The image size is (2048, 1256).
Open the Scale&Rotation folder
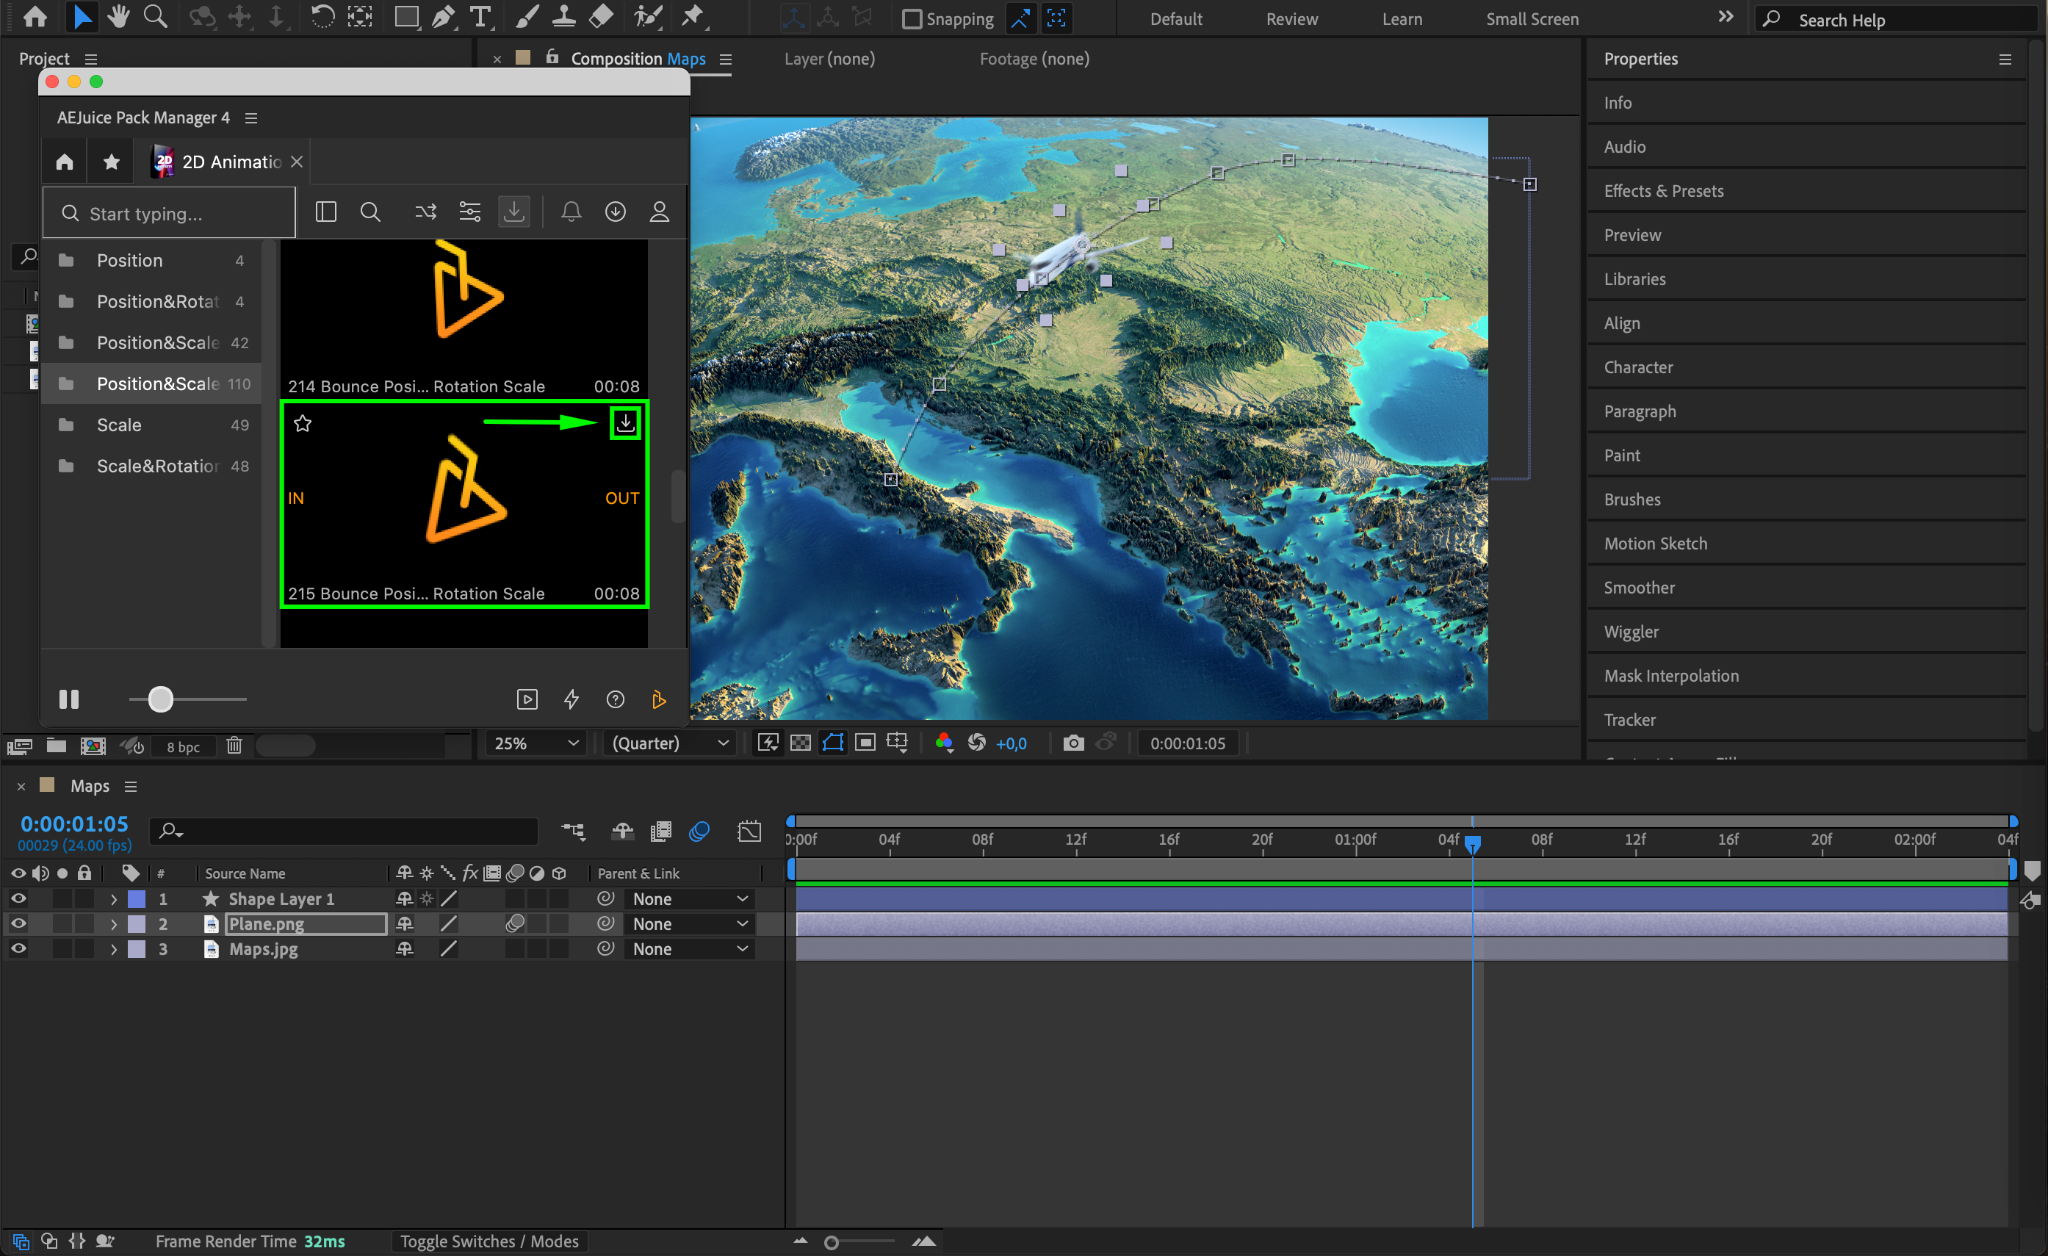(x=157, y=466)
